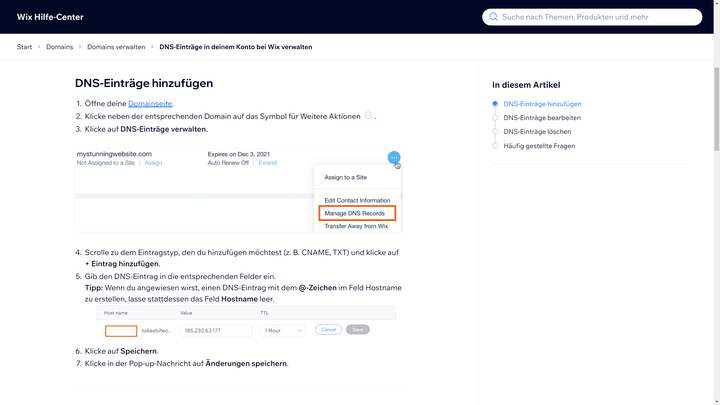Focus the help center search field
The height and width of the screenshot is (405, 720).
click(592, 17)
